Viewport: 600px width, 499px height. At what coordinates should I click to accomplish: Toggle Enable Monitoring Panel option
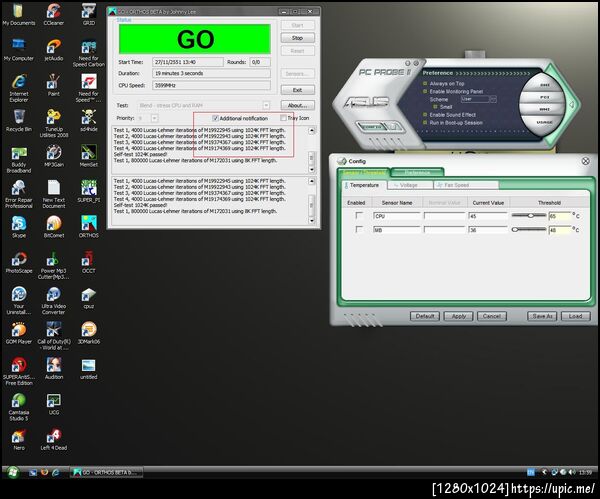425,91
